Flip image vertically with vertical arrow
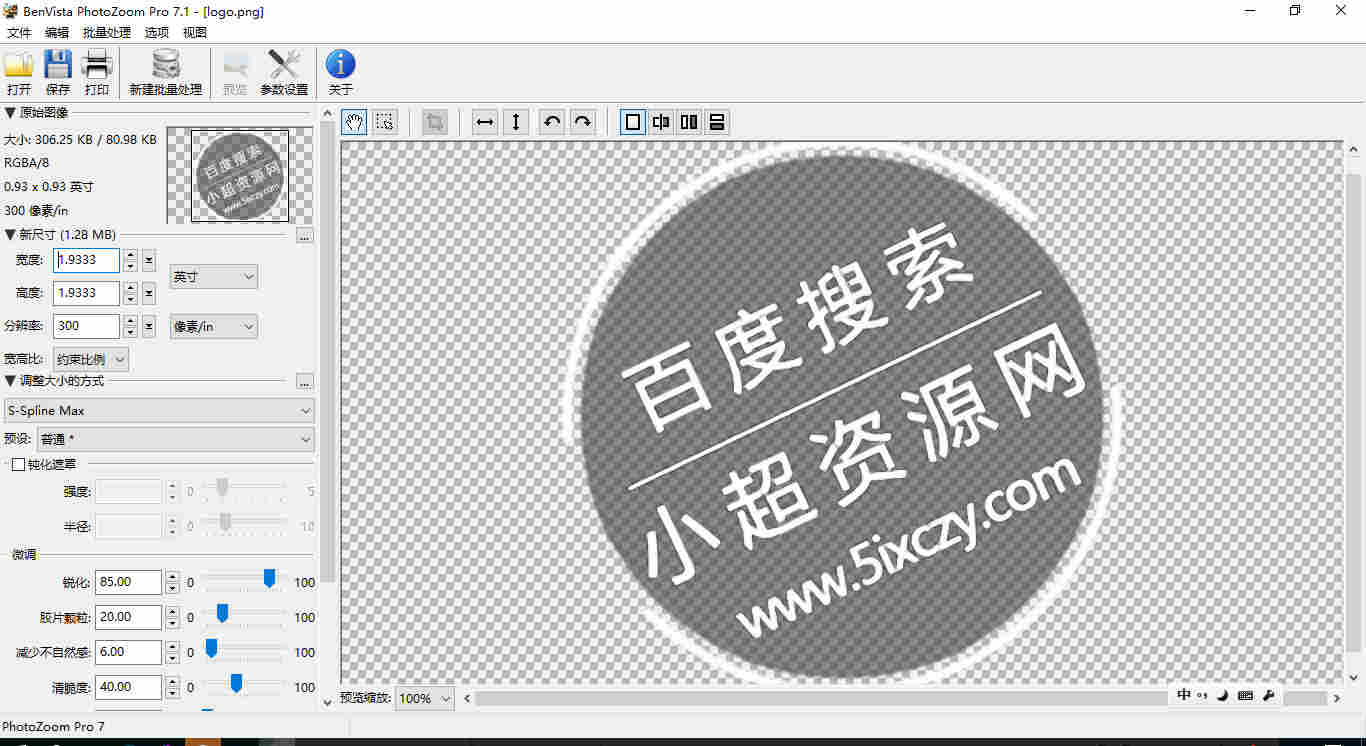This screenshot has height=746, width=1366. [x=516, y=122]
